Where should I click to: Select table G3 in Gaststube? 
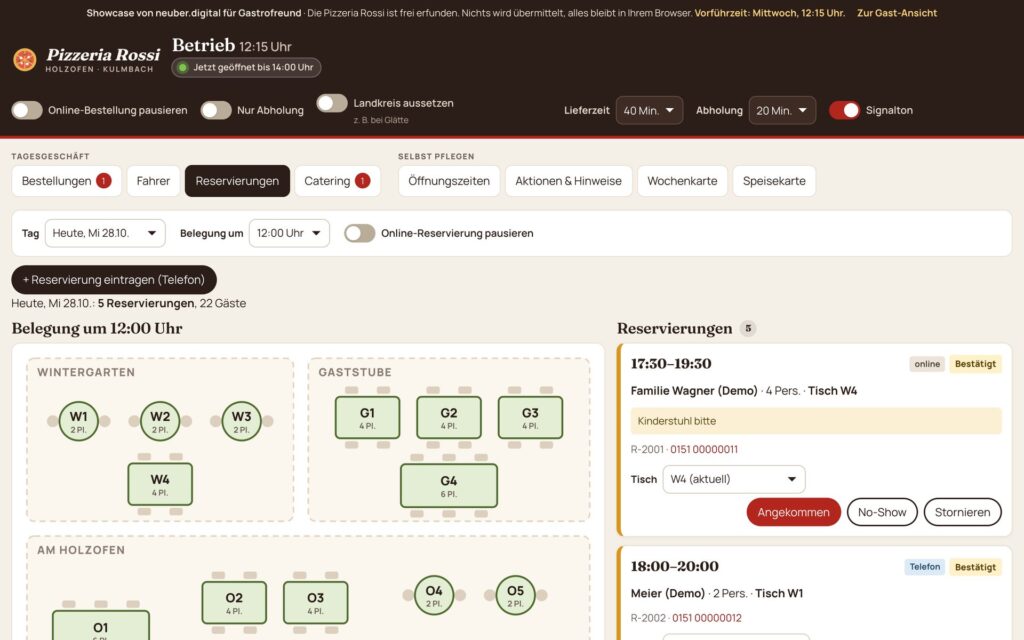(x=530, y=417)
